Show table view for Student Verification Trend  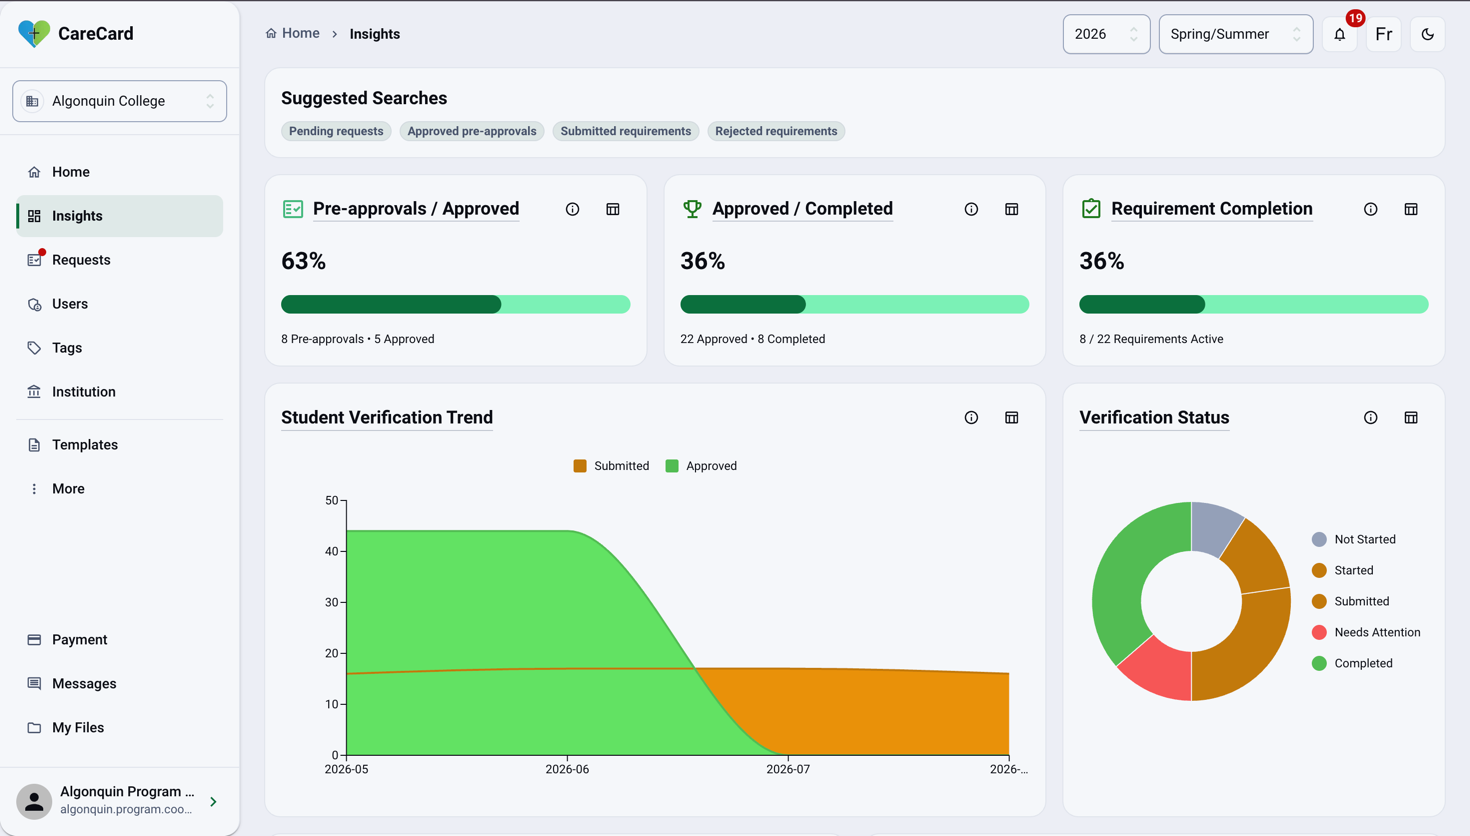[1012, 418]
